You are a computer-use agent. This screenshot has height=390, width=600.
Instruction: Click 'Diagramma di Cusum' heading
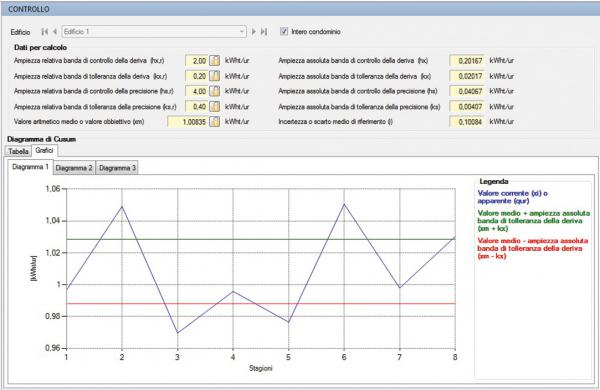click(x=41, y=139)
